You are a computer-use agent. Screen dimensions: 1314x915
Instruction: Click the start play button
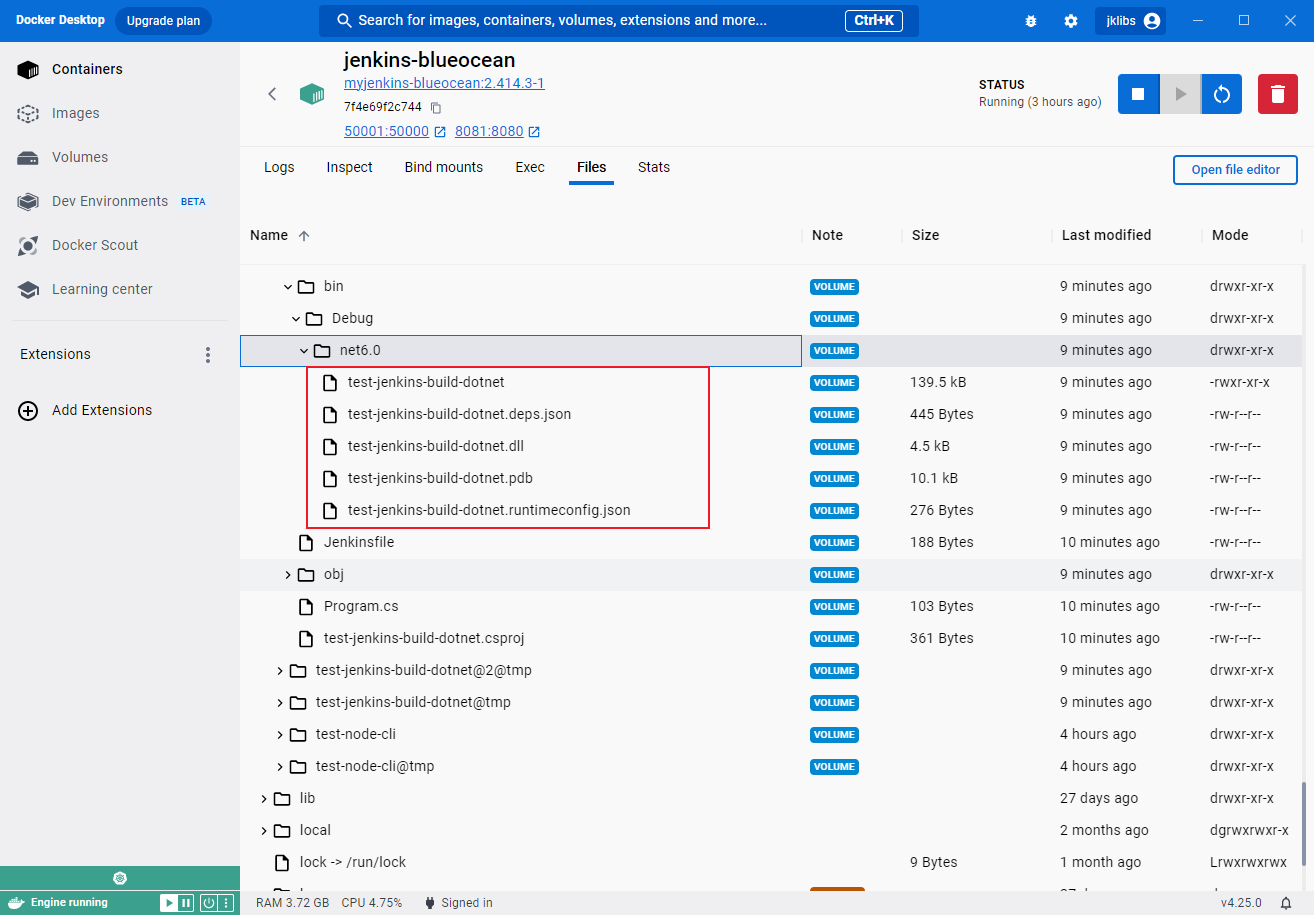[1180, 94]
